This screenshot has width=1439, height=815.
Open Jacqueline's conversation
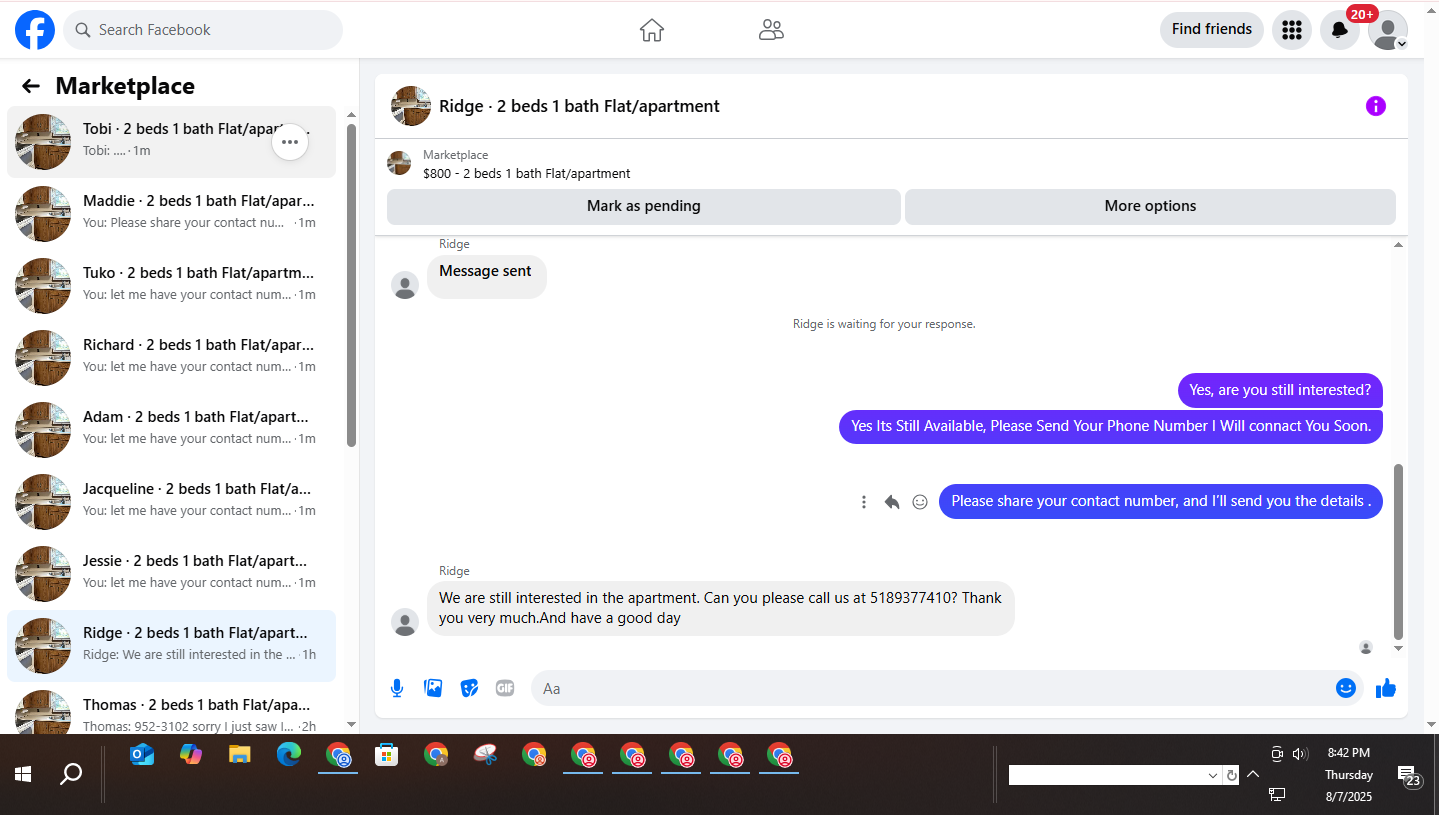(171, 502)
